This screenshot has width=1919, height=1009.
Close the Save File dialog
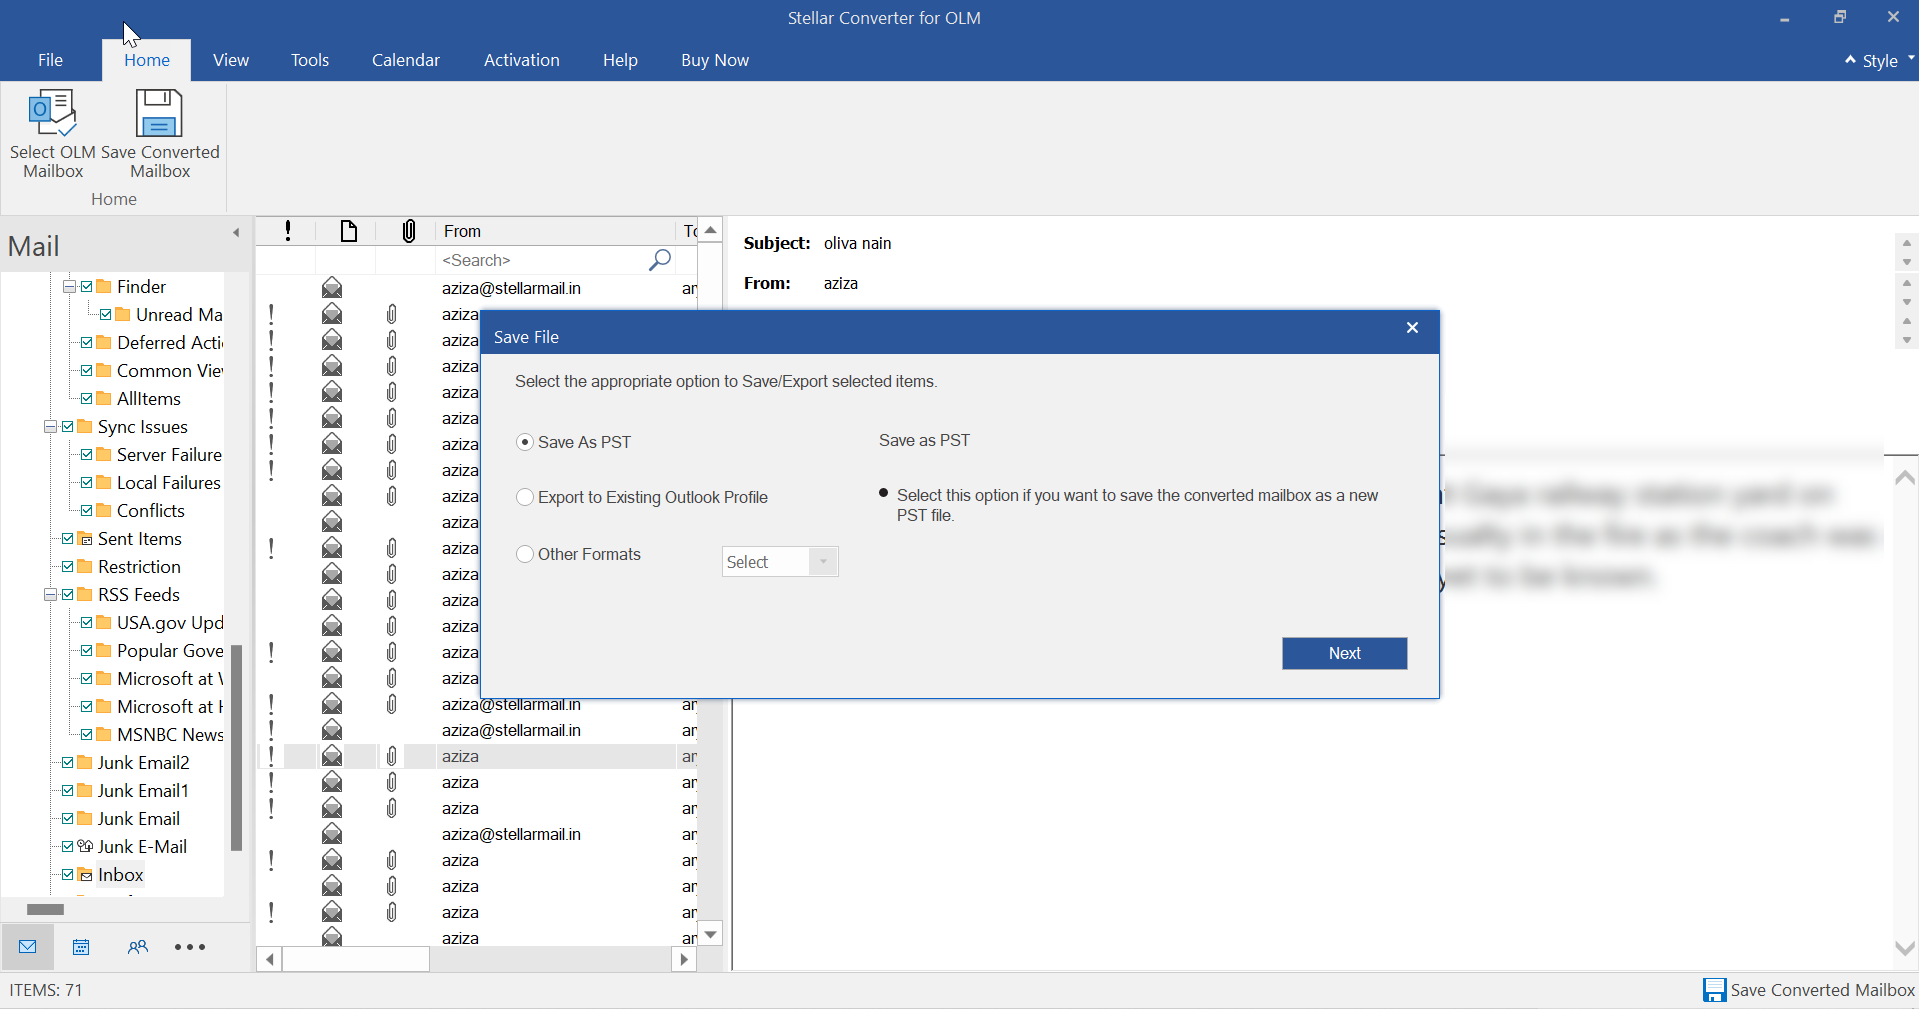pos(1412,328)
